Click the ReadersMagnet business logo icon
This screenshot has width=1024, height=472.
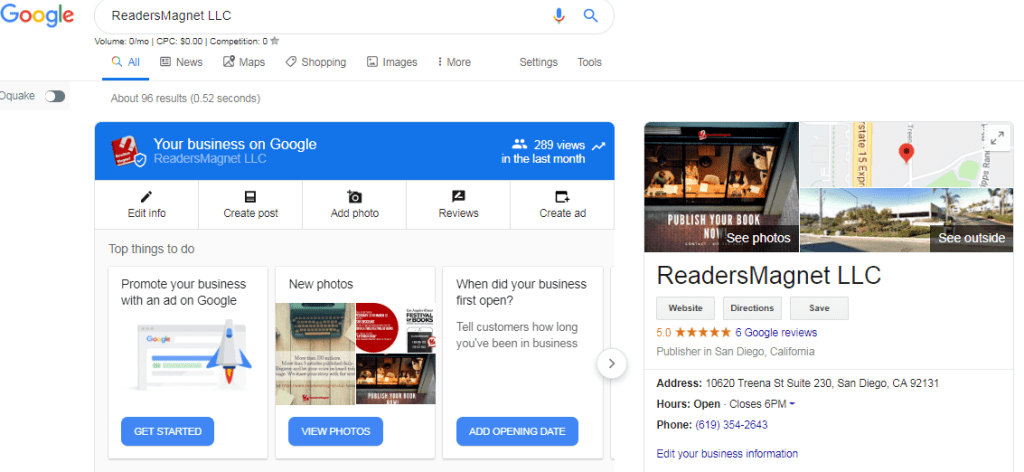127,151
